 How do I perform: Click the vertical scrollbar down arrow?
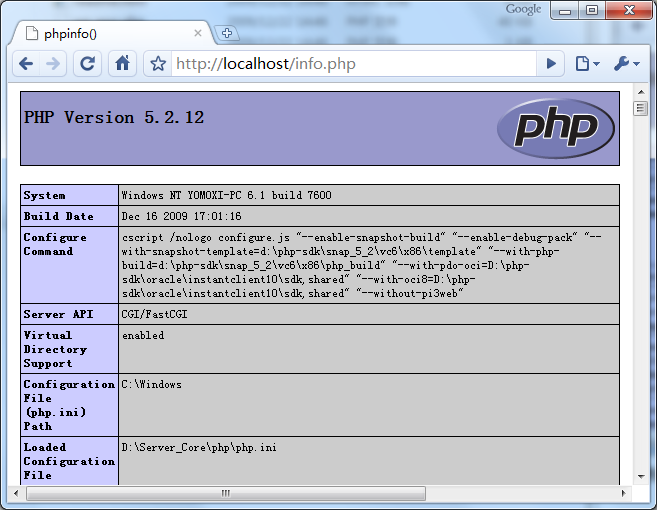tap(641, 476)
